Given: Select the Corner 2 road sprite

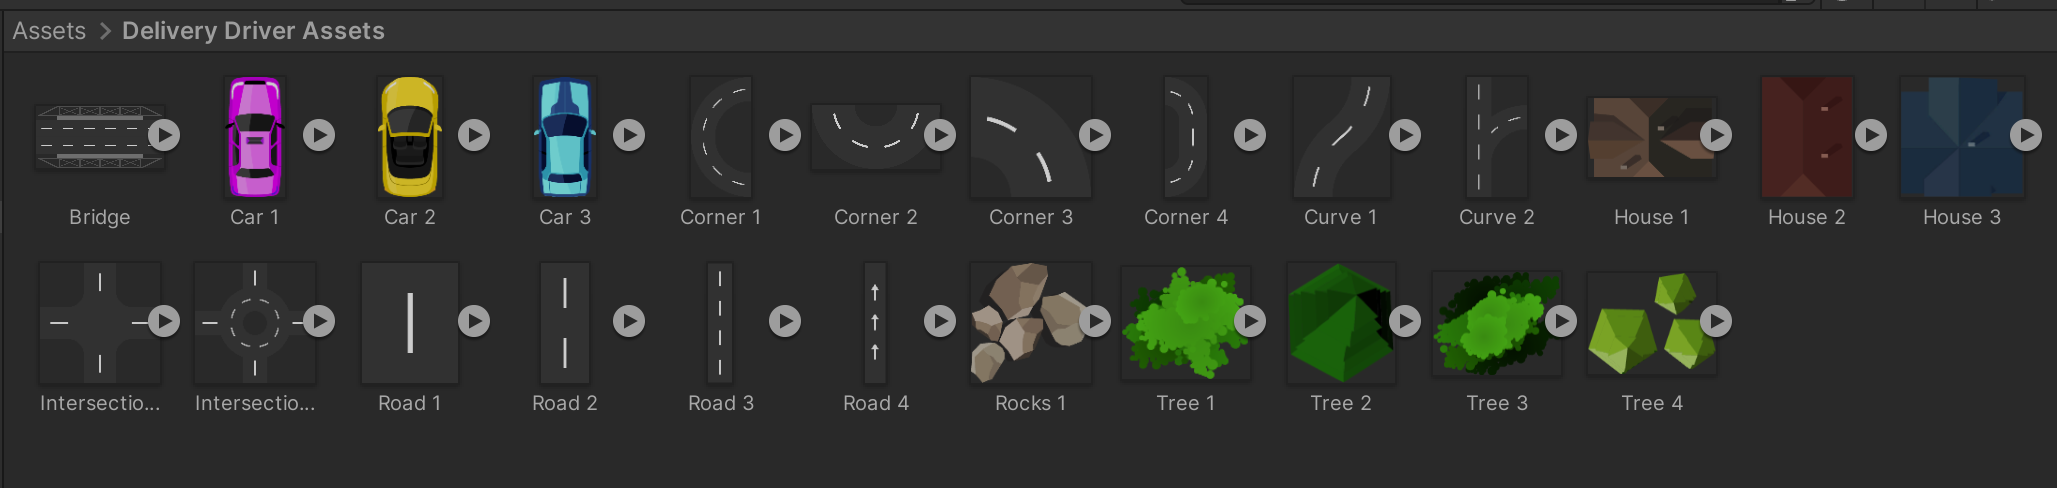Looking at the screenshot, I should (x=876, y=137).
